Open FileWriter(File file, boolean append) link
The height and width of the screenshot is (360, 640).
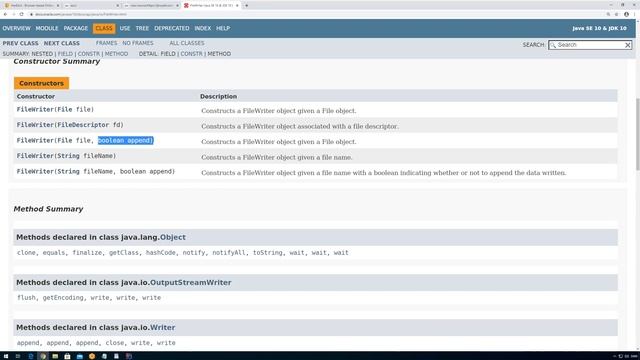point(85,140)
